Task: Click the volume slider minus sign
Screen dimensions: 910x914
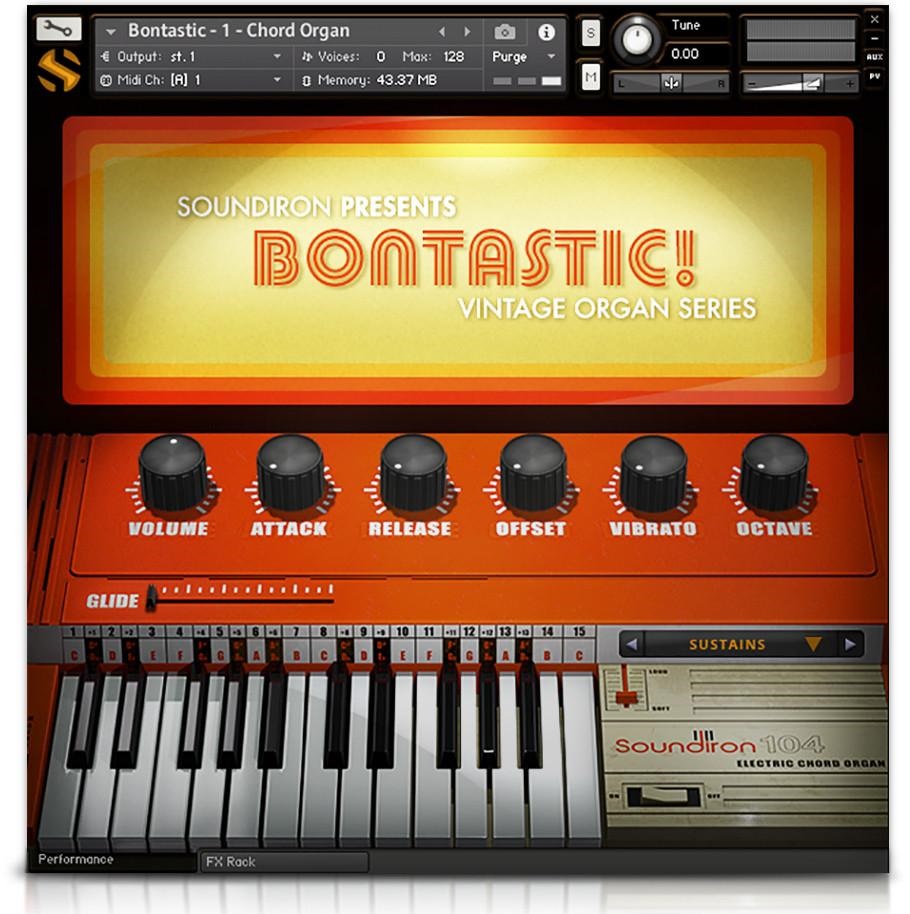Action: pos(751,85)
